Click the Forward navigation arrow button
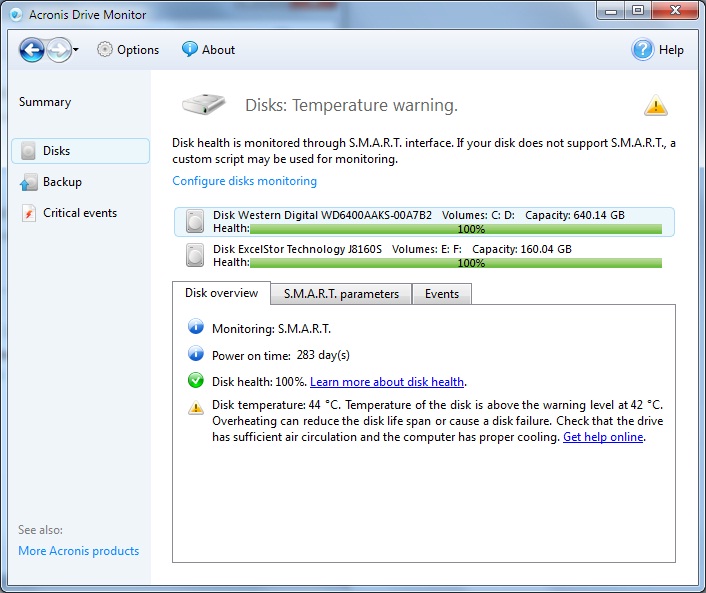This screenshot has width=706, height=593. (x=59, y=50)
